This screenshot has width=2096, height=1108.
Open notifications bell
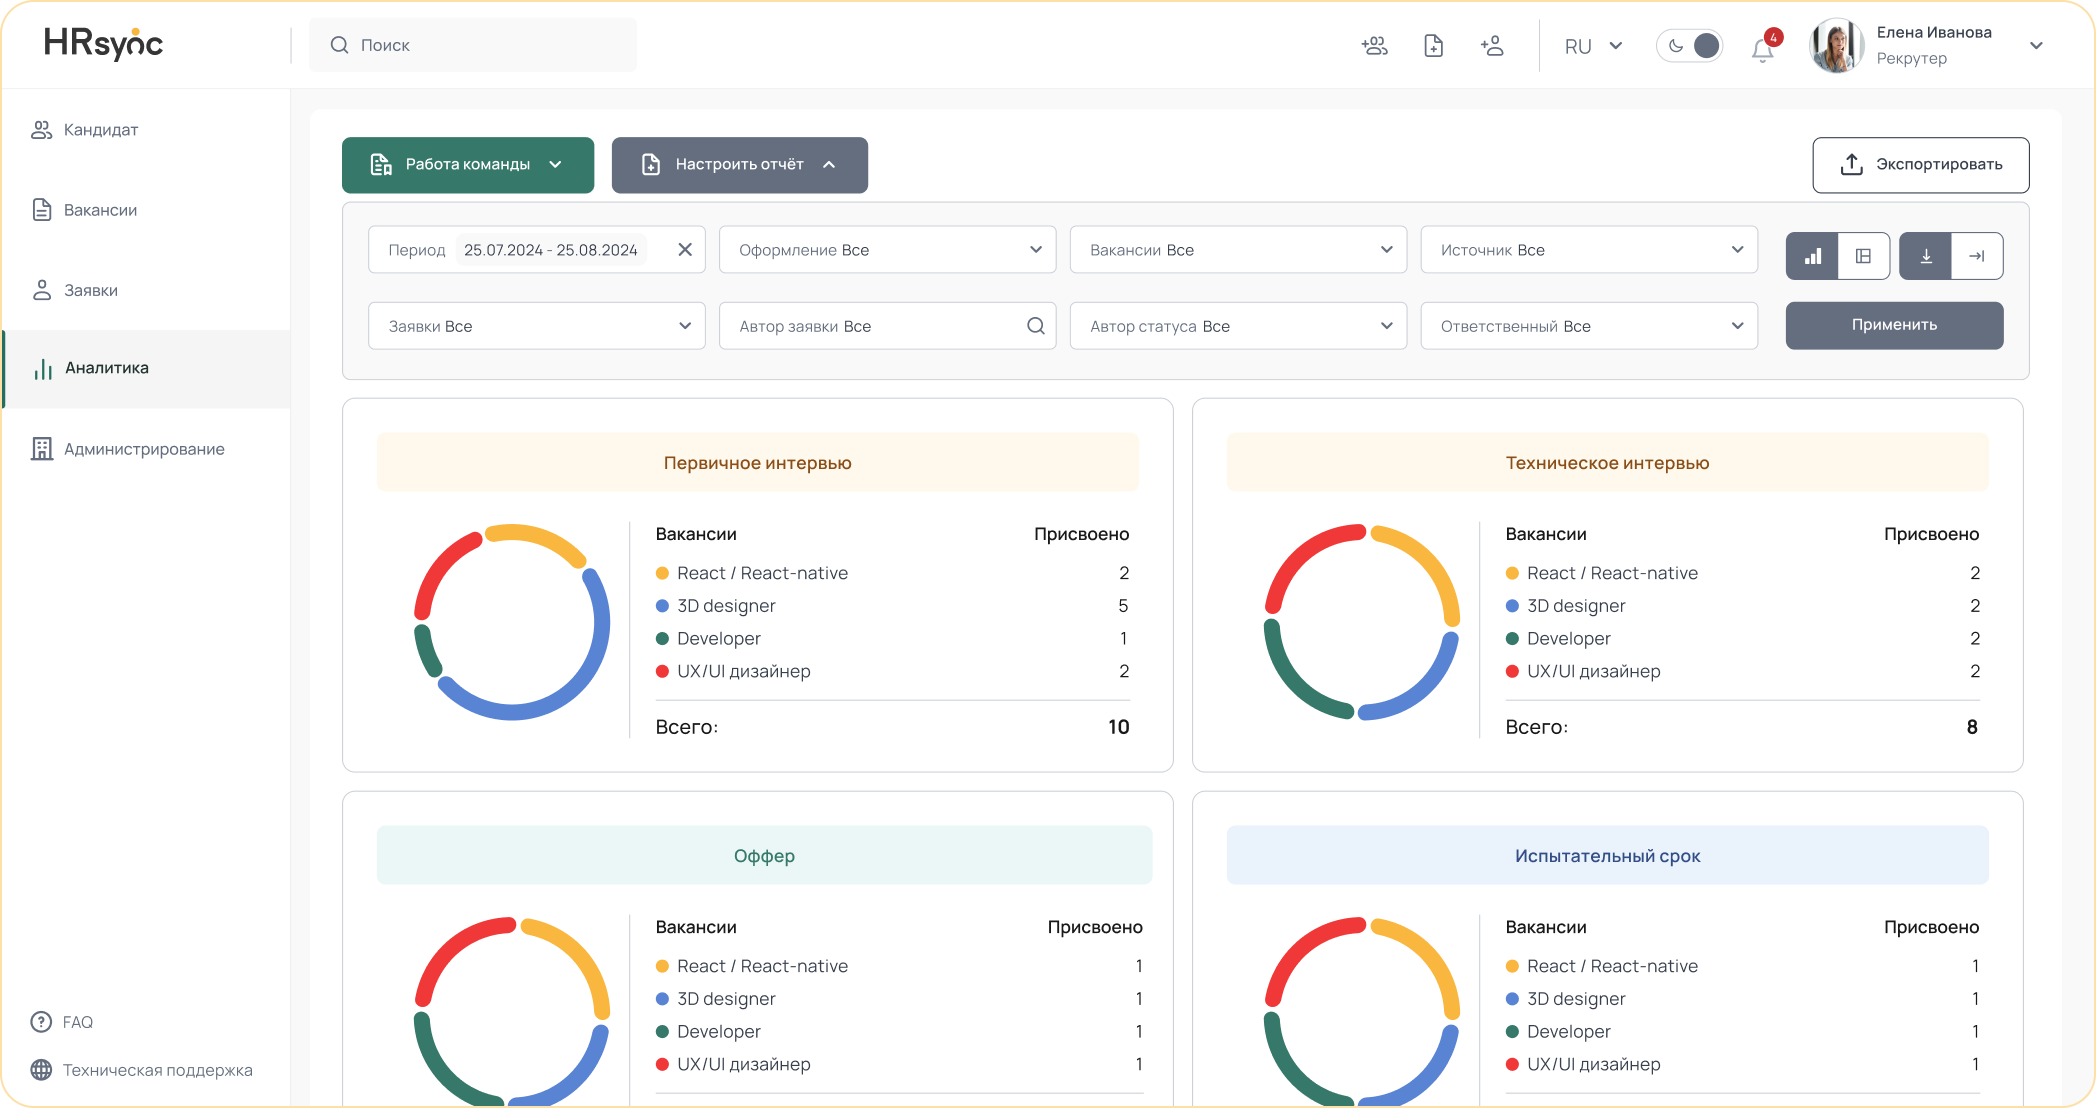1763,49
